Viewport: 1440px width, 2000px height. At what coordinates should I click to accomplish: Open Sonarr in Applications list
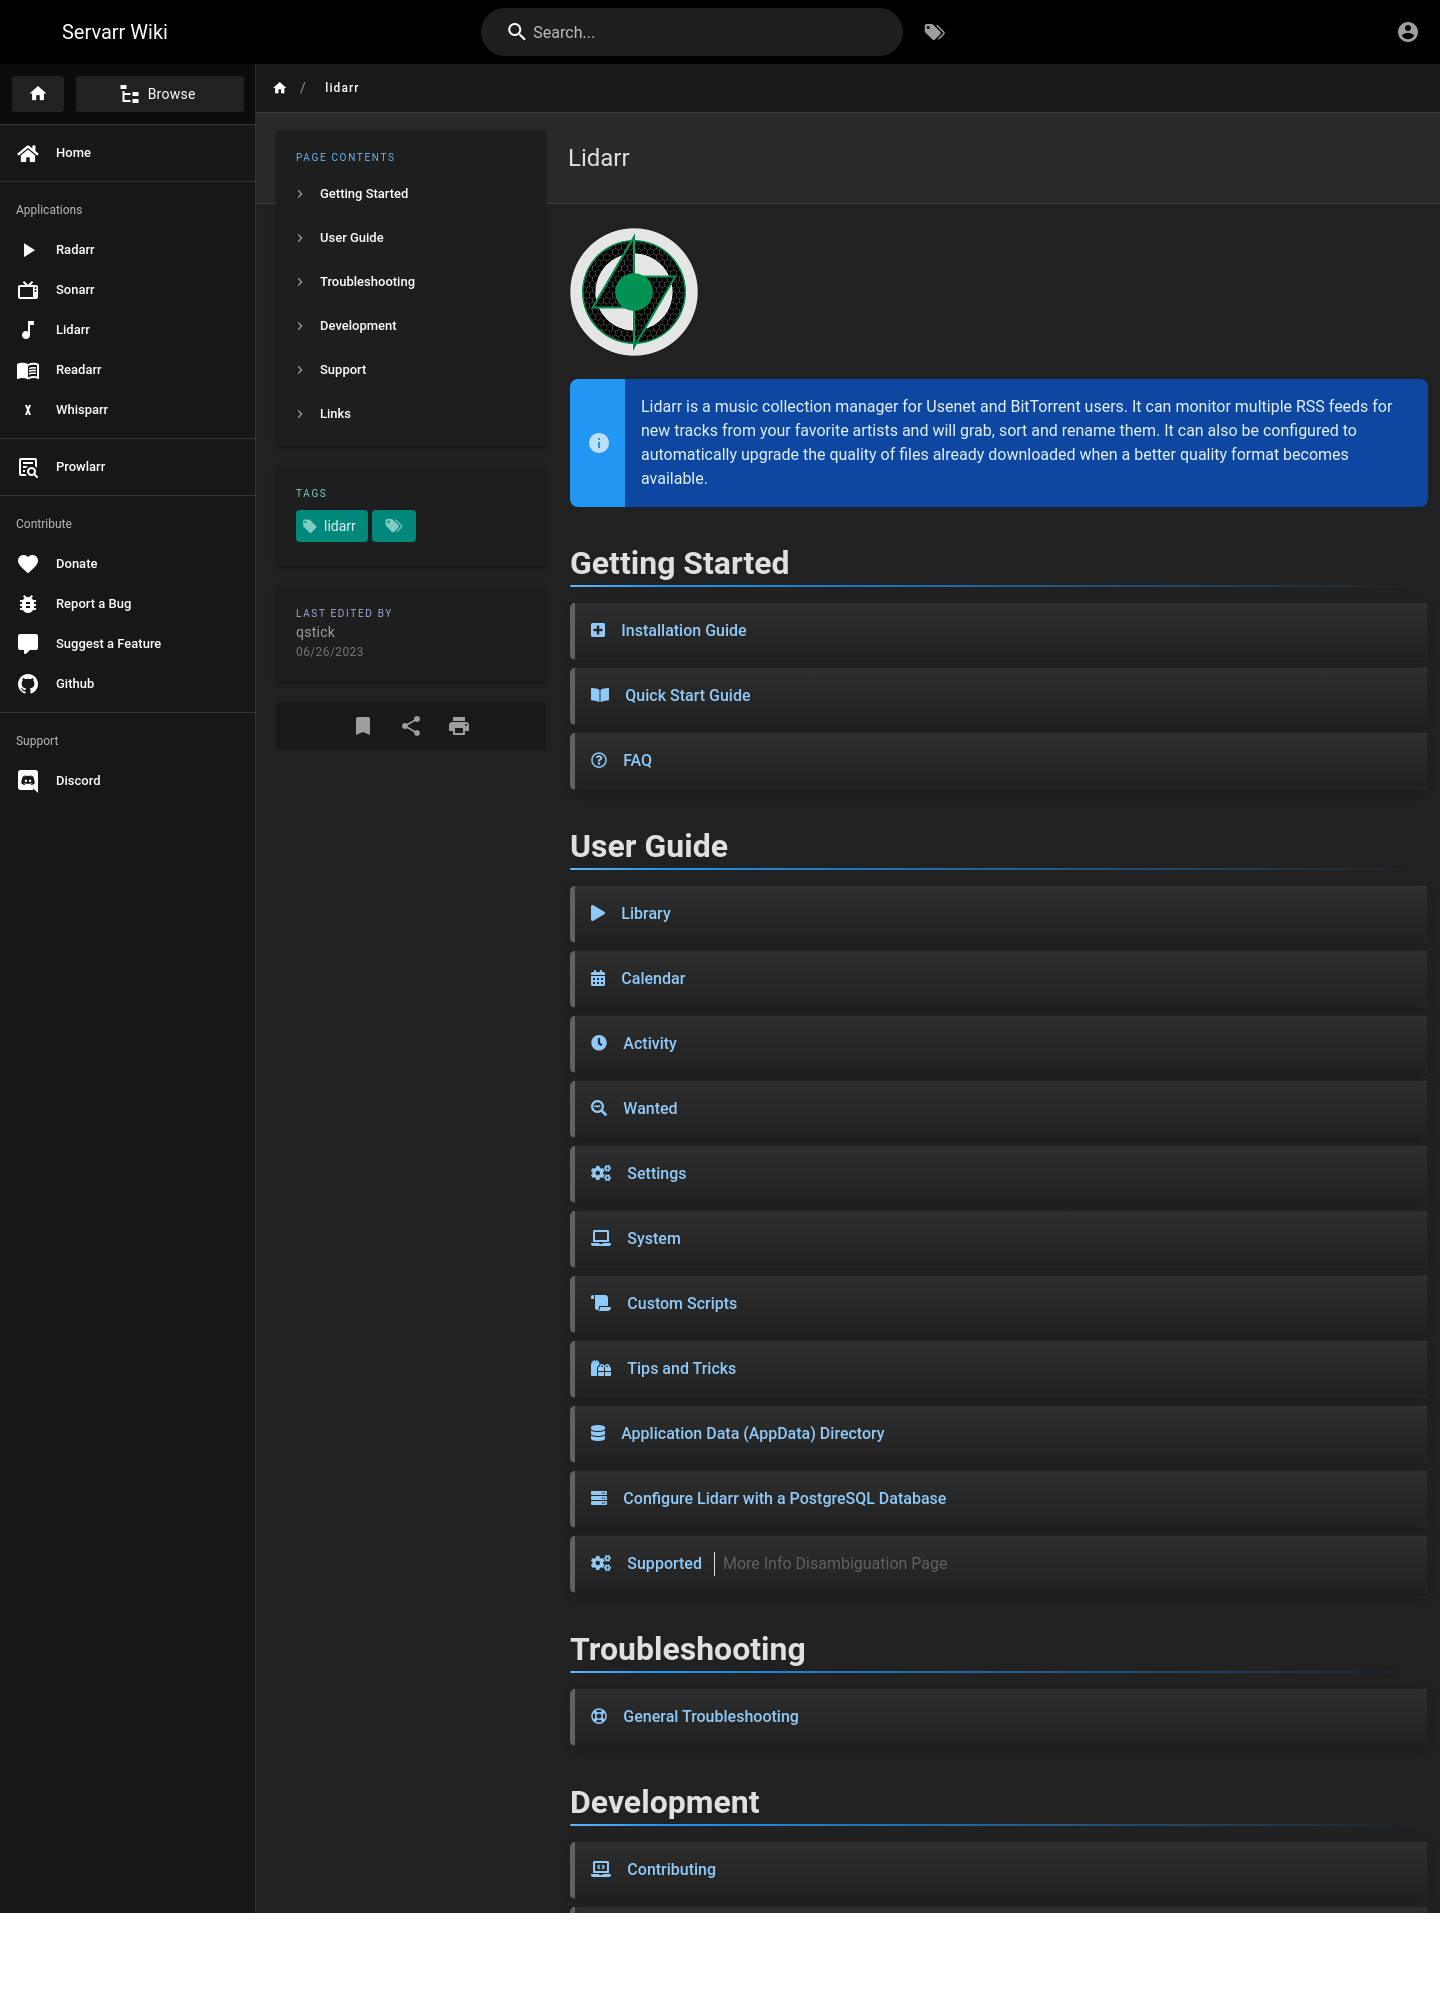(x=127, y=290)
